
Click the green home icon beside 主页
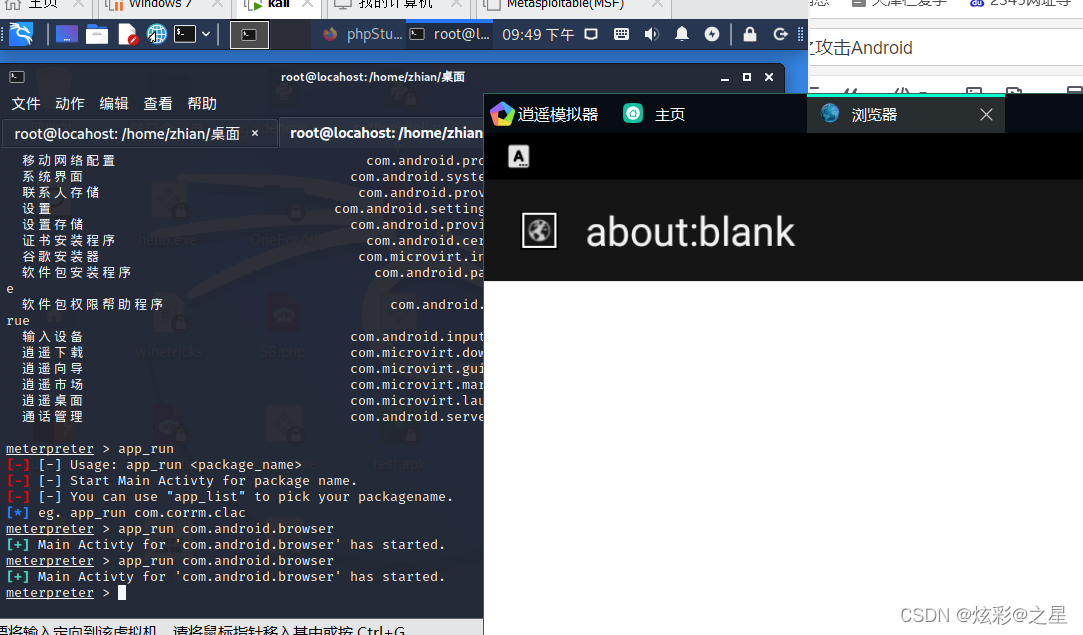[x=633, y=113]
